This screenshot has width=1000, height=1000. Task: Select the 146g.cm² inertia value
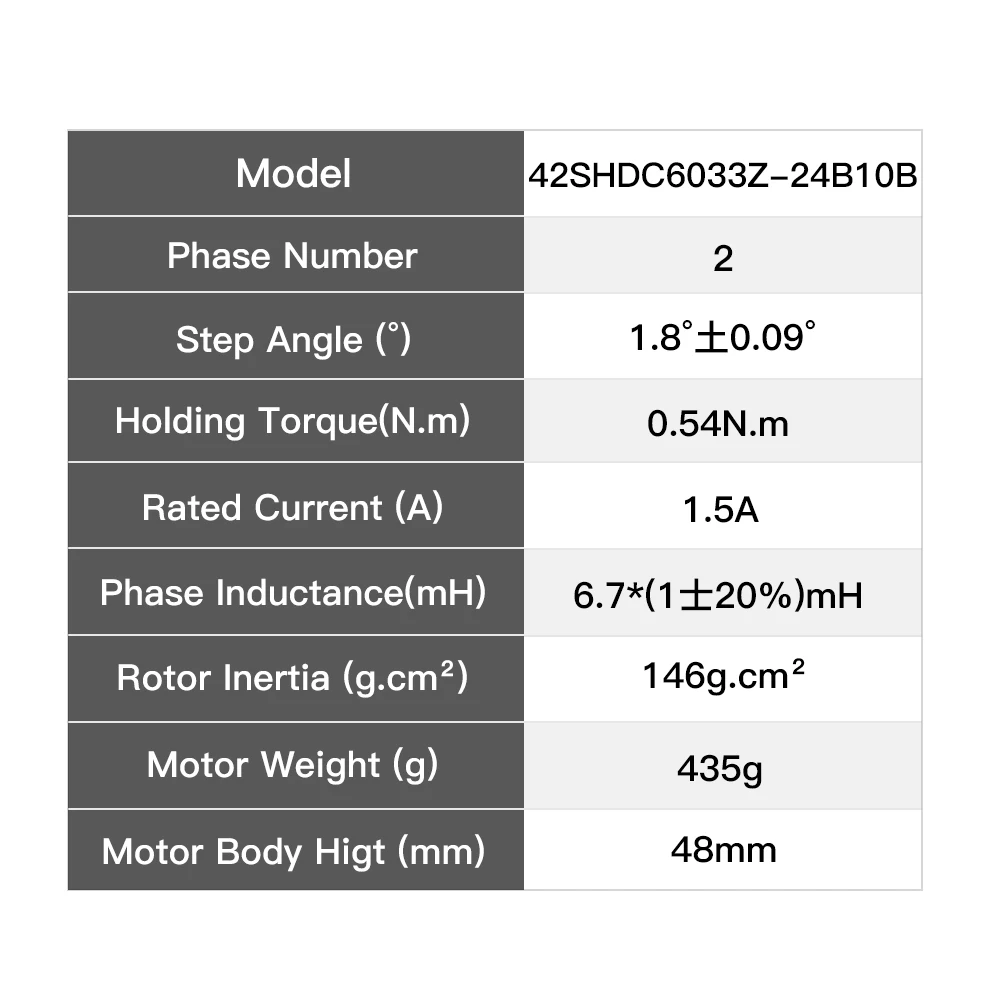(724, 676)
